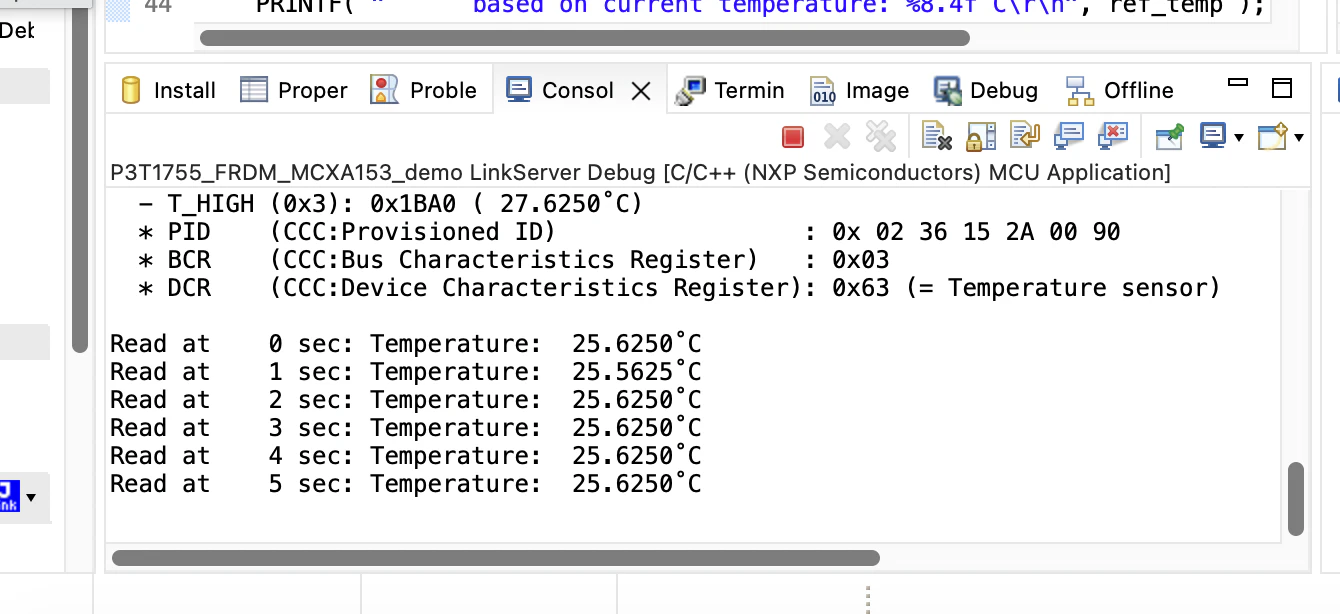Open Display Selected Console dropdown arrow
Image resolution: width=1340 pixels, height=614 pixels.
[1239, 138]
